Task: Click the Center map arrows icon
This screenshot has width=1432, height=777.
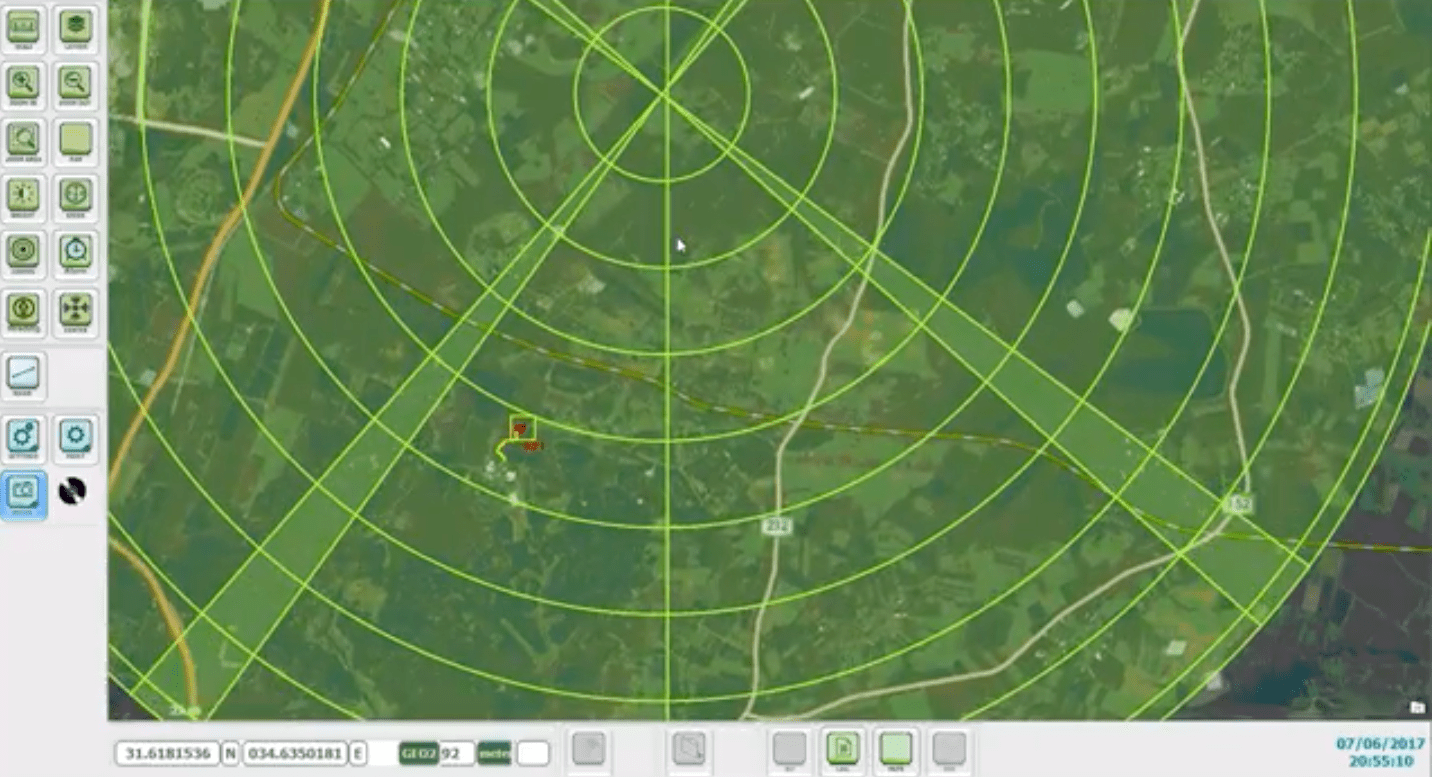Action: coord(76,309)
